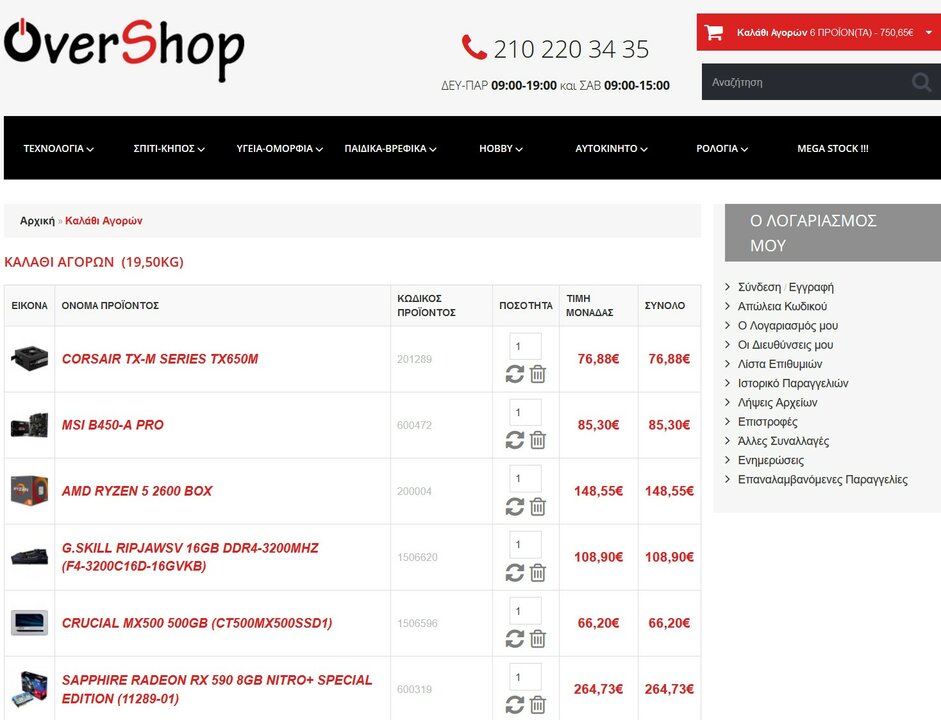Delete SAPPHIRE RADEON RX 590 from cart
941x720 pixels.
[538, 705]
